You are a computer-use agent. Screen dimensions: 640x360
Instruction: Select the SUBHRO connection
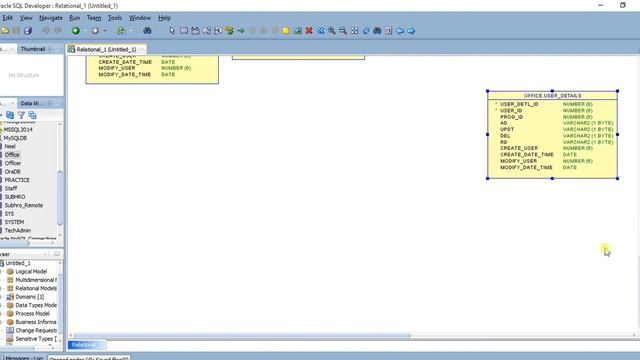[15, 197]
